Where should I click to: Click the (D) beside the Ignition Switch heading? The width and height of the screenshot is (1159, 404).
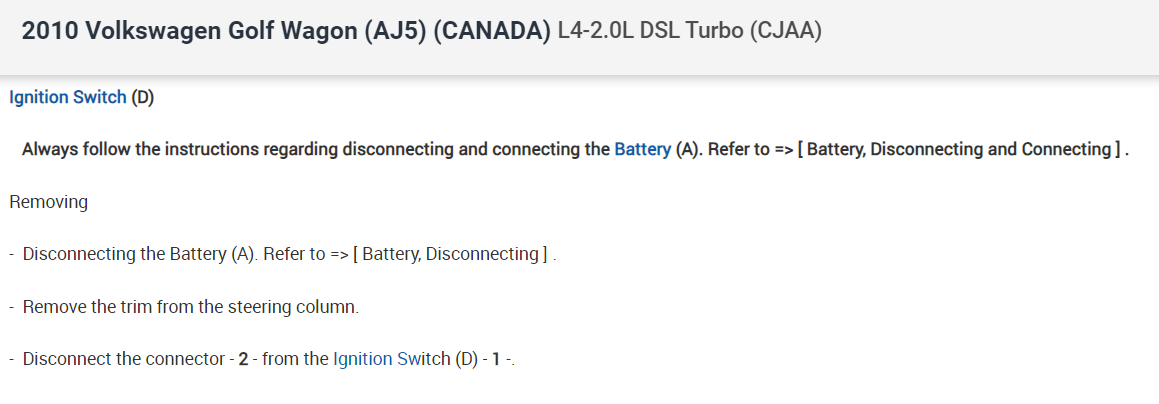(x=142, y=97)
